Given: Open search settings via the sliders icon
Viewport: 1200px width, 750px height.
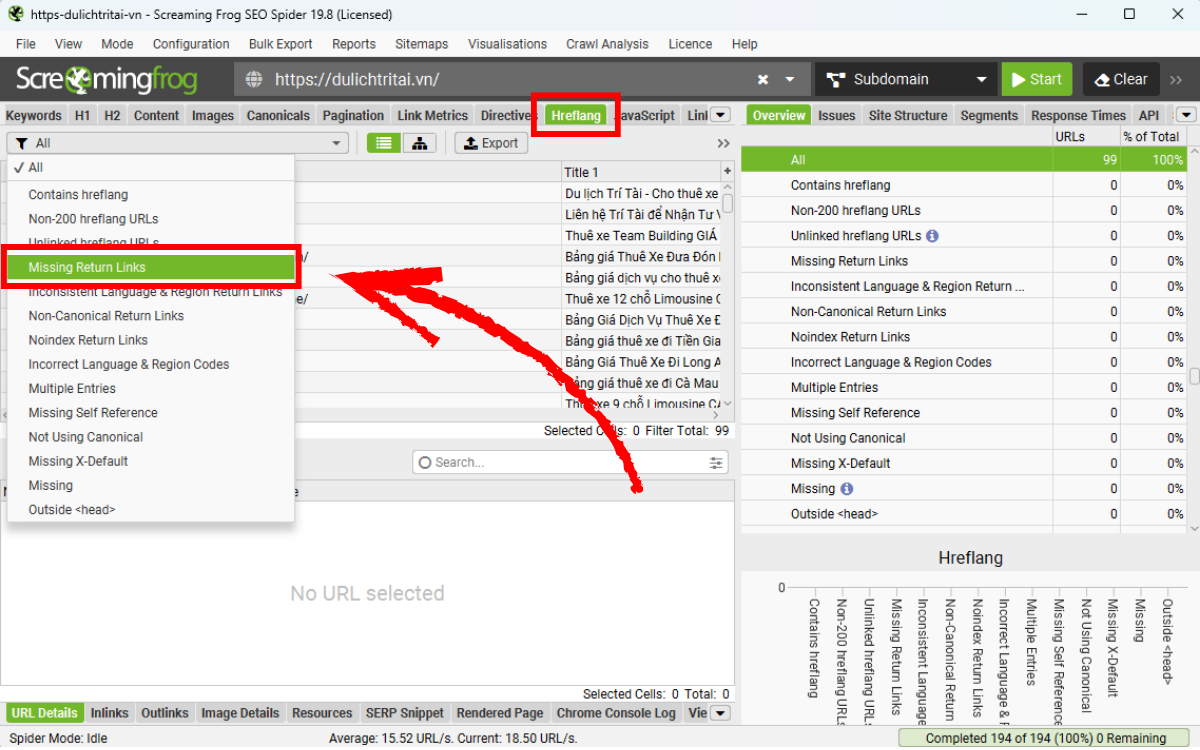Looking at the screenshot, I should [715, 462].
